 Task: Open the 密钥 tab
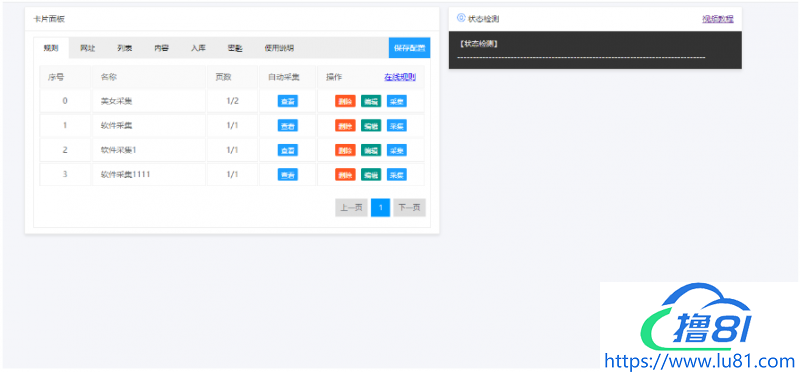tap(235, 48)
